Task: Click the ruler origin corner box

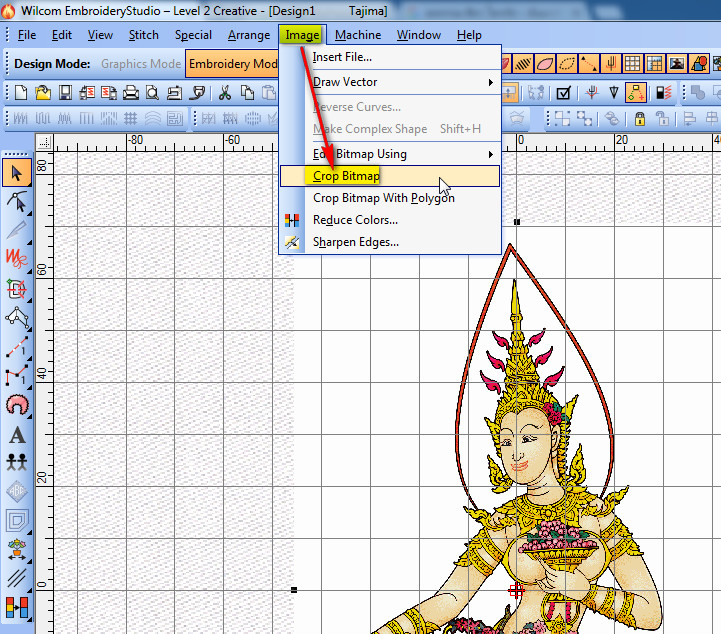Action: [x=45, y=143]
